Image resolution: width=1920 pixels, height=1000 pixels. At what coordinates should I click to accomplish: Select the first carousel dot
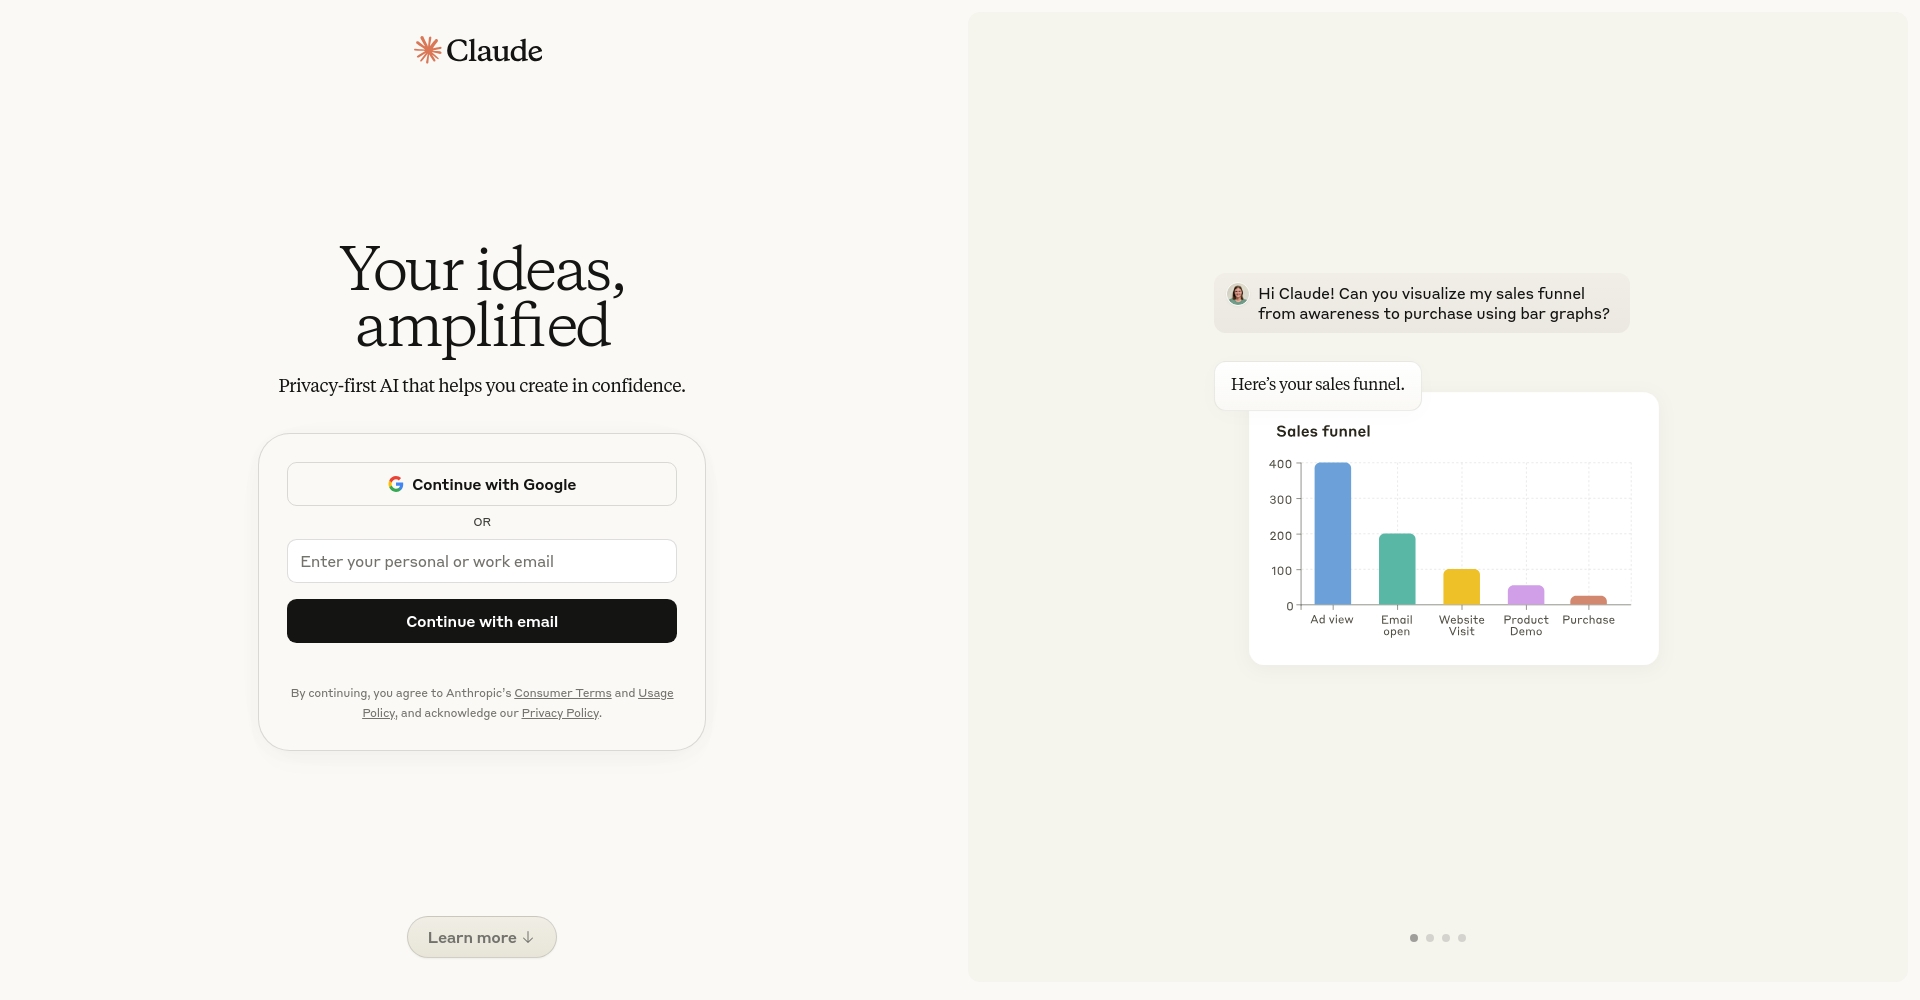pyautogui.click(x=1414, y=938)
